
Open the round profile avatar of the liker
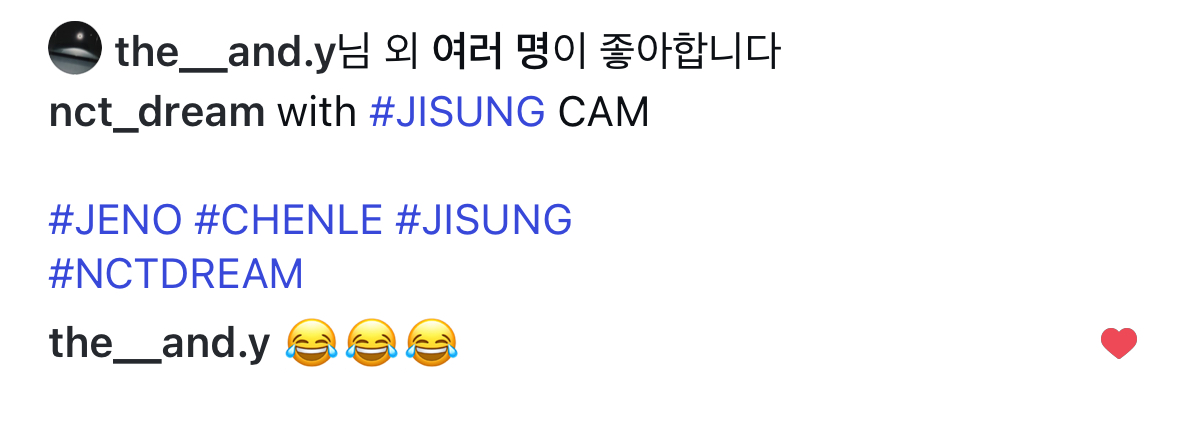(x=74, y=47)
